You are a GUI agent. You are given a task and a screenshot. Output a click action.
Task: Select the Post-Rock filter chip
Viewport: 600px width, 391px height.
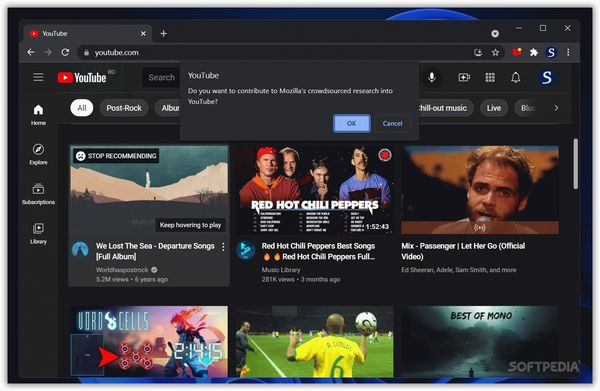(124, 108)
